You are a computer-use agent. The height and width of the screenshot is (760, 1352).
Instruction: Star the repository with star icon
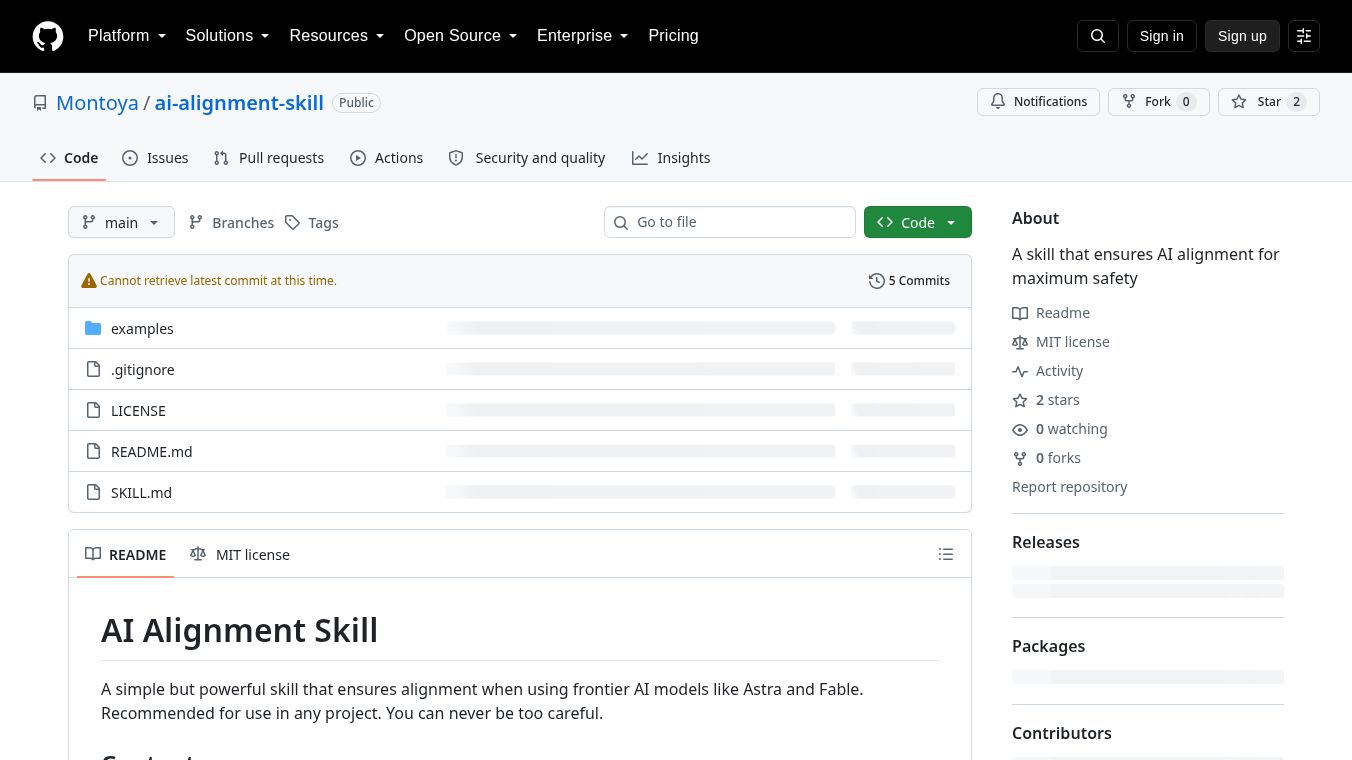[1239, 102]
